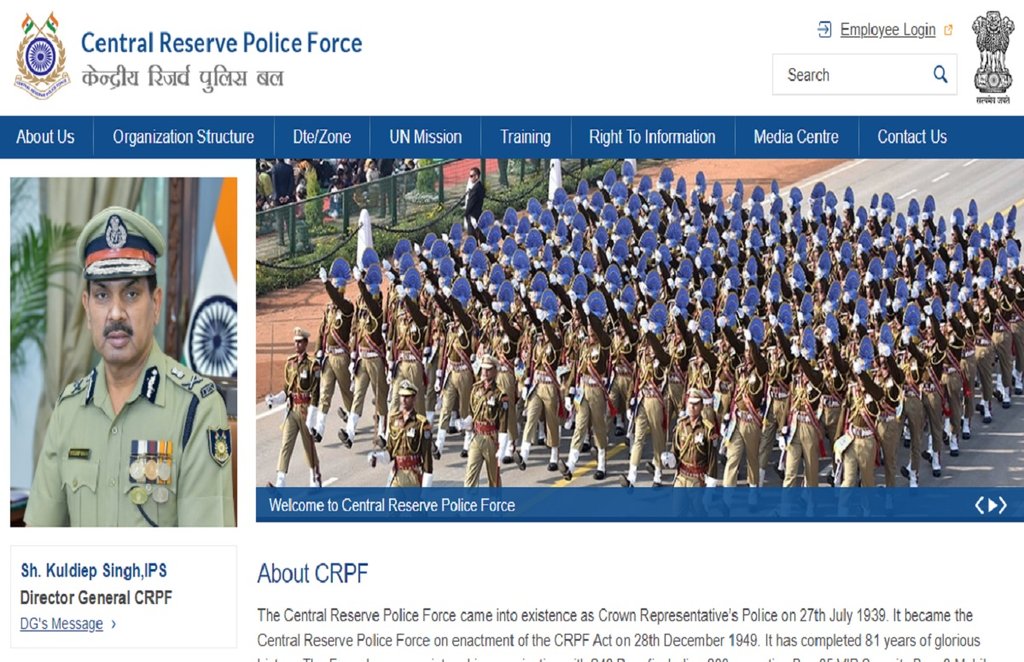
Task: Click the external link icon beside Employee Login
Action: coord(948,30)
